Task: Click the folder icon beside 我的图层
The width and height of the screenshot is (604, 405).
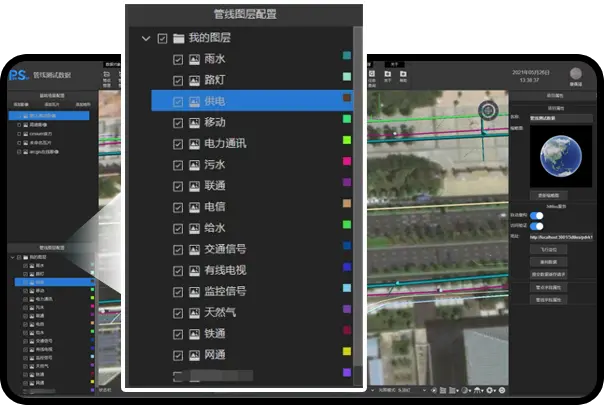Action: pos(178,38)
